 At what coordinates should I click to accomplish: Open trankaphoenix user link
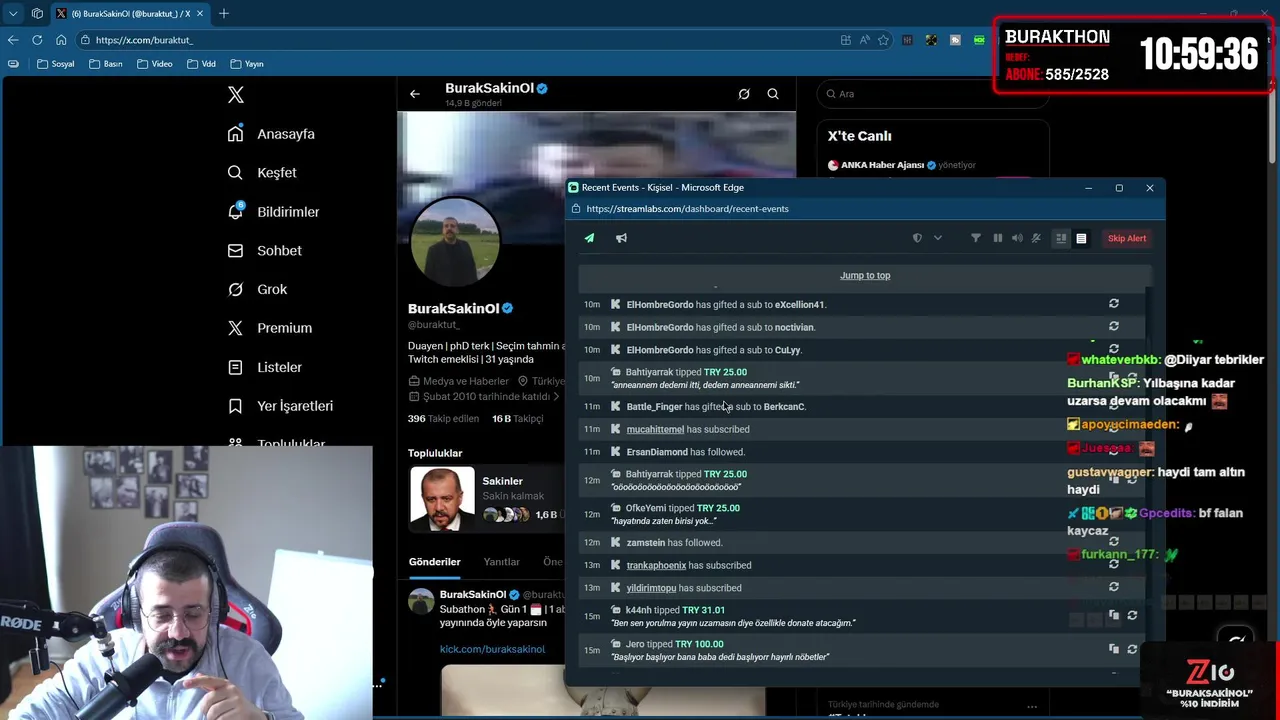tap(656, 565)
